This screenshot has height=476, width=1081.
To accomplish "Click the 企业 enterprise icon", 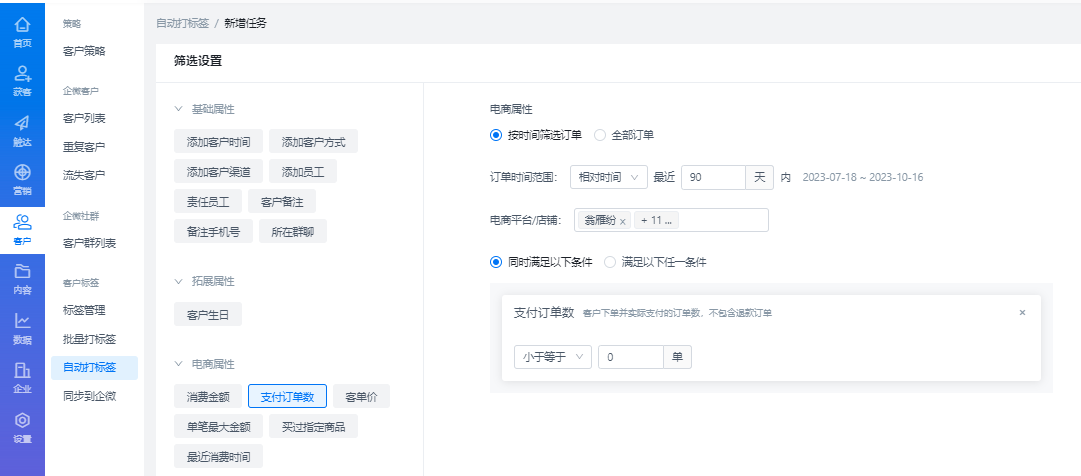I will pyautogui.click(x=22, y=377).
